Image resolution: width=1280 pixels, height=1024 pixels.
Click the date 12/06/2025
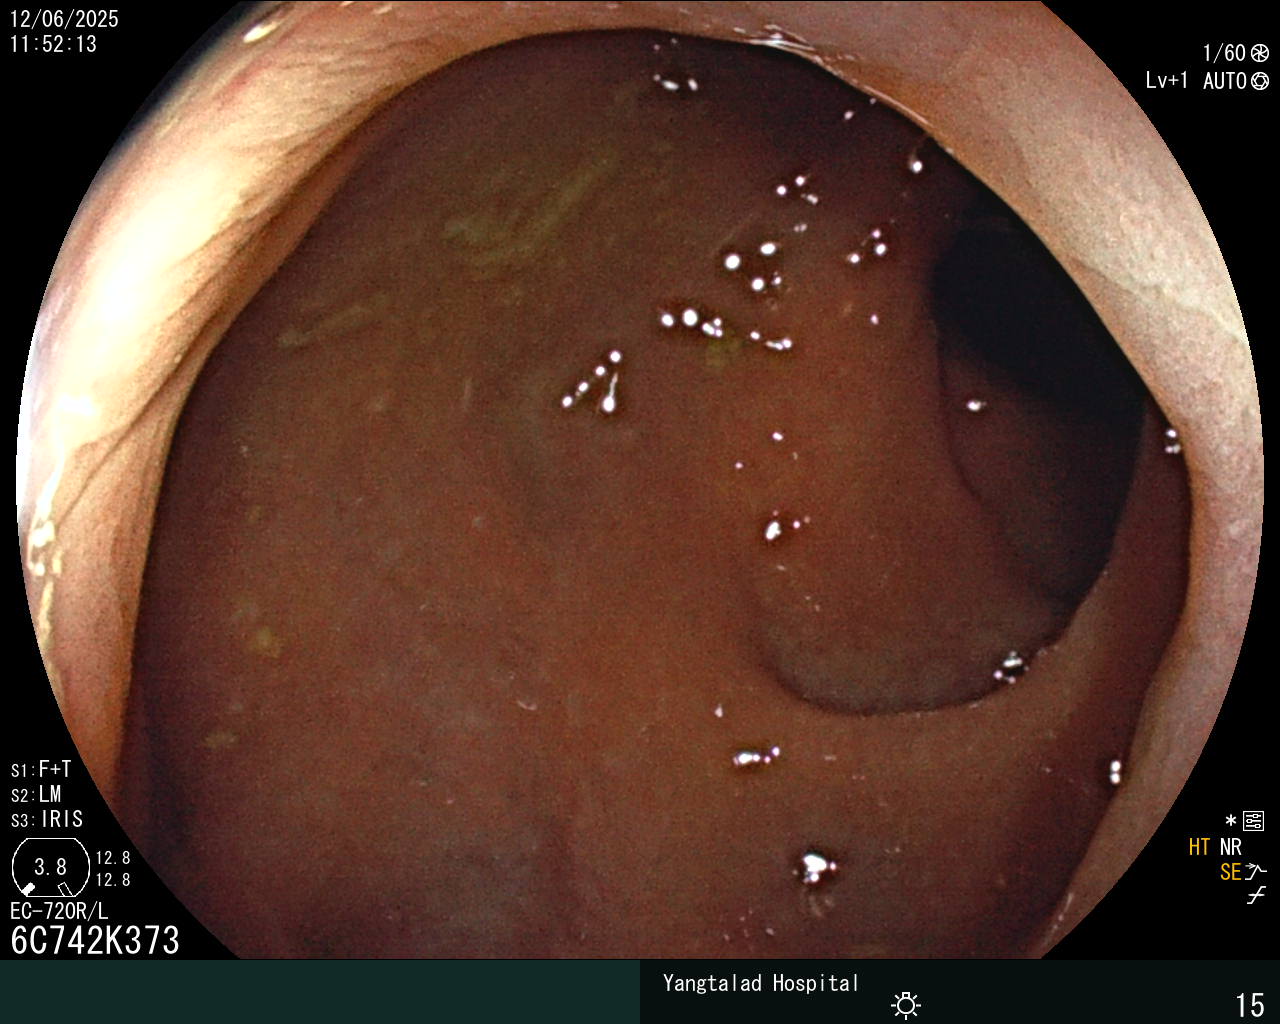(64, 19)
